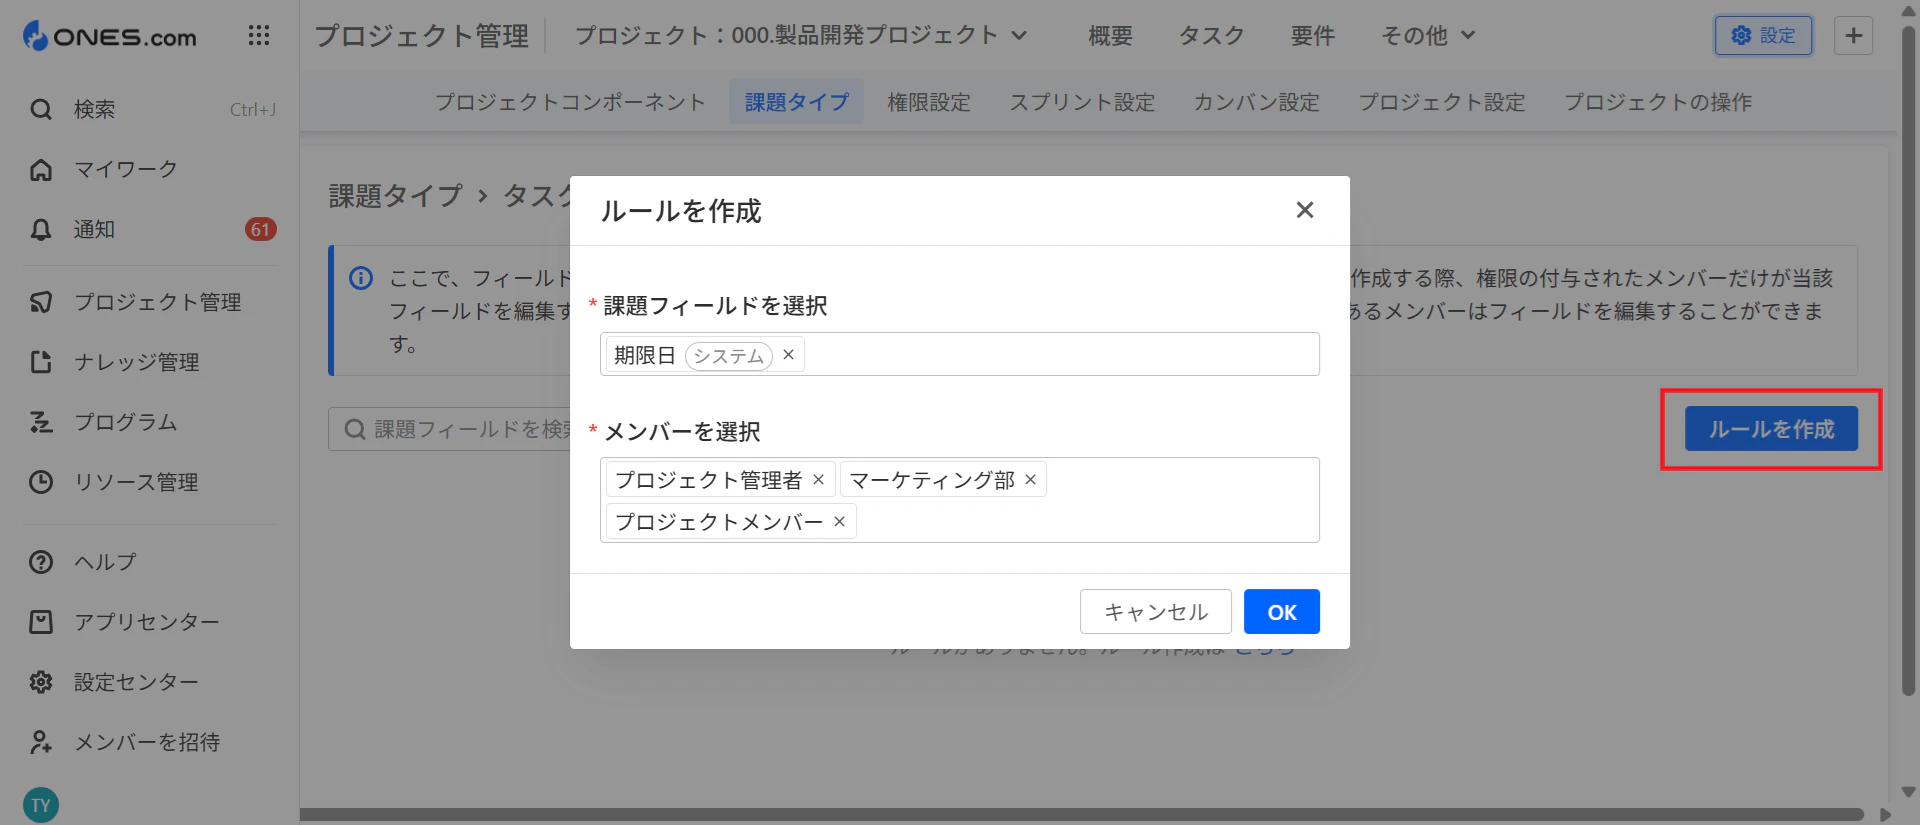Remove the マーケティング部 member tag
This screenshot has width=1920, height=825.
1030,480
